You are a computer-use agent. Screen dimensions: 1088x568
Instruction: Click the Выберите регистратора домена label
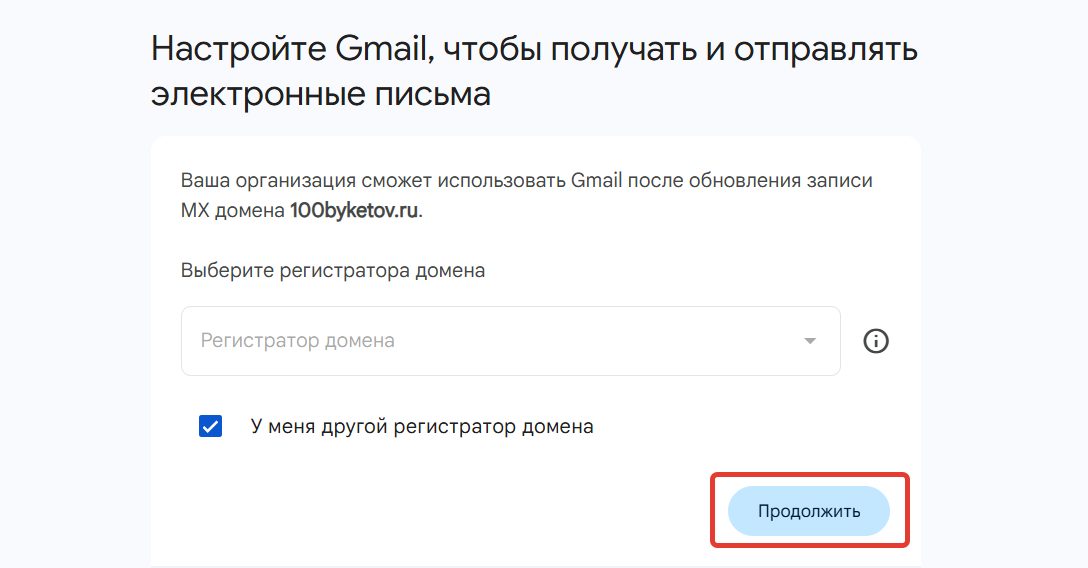pyautogui.click(x=333, y=270)
